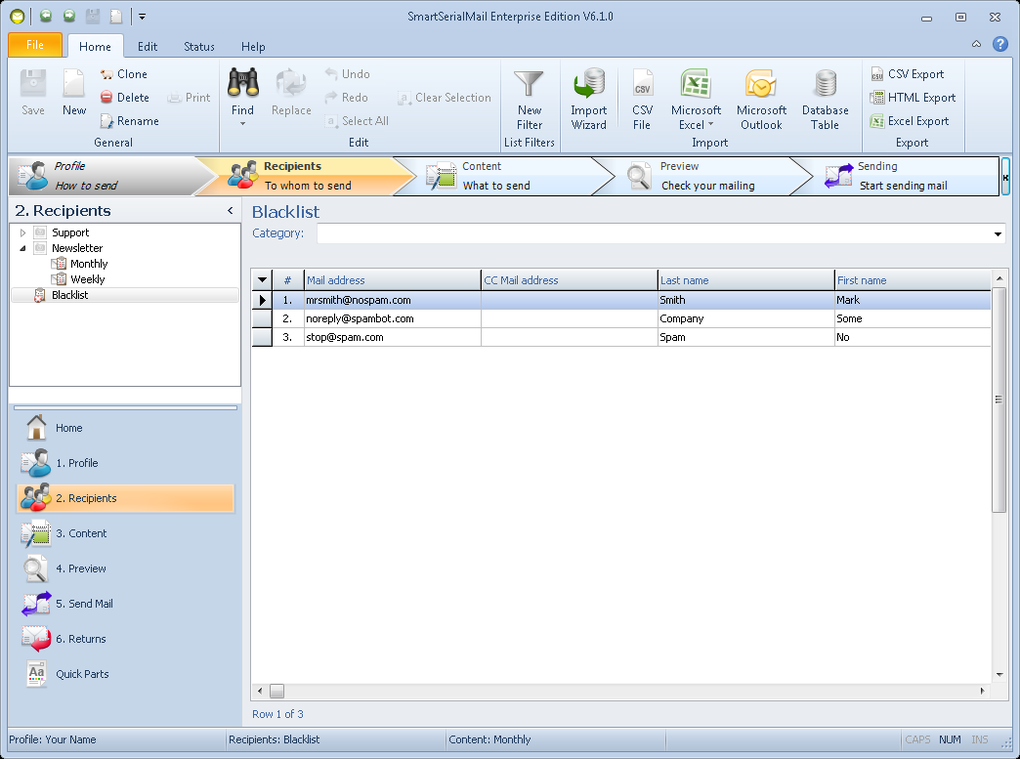Open 1. Profile in the sidebar
The height and width of the screenshot is (759, 1020).
click(x=60, y=463)
